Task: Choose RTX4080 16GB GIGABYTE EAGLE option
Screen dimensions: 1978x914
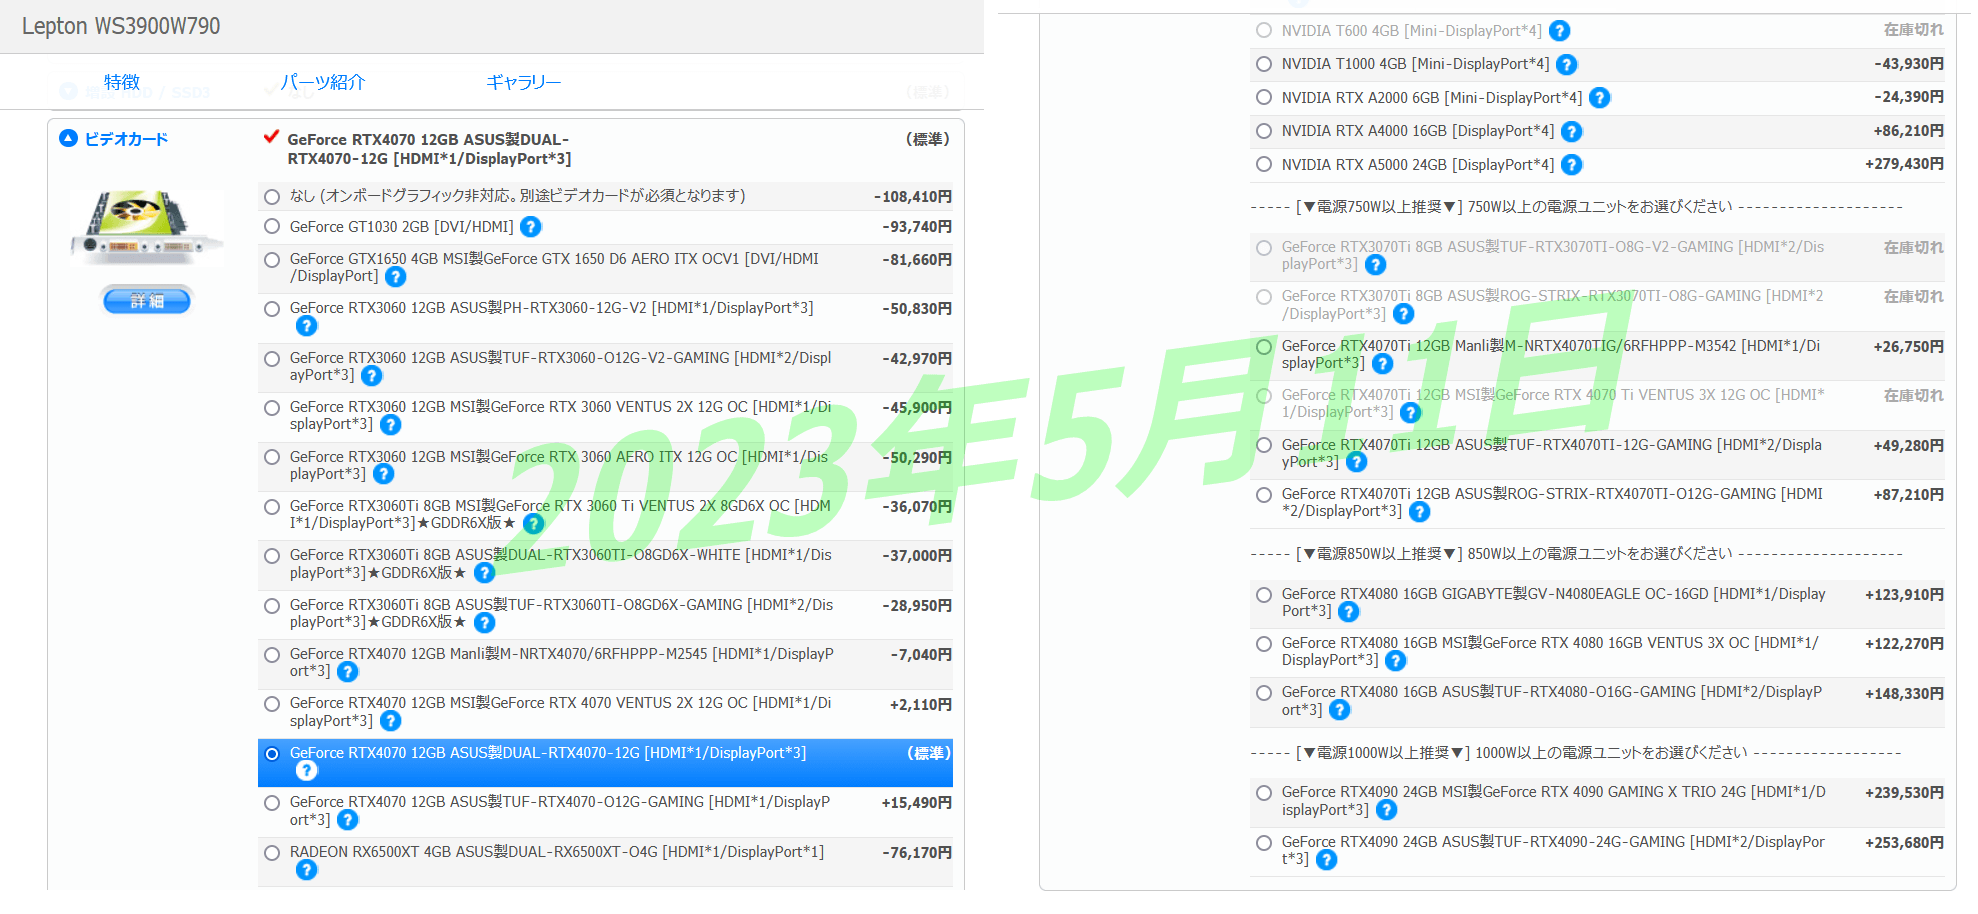Action: pos(1264,595)
